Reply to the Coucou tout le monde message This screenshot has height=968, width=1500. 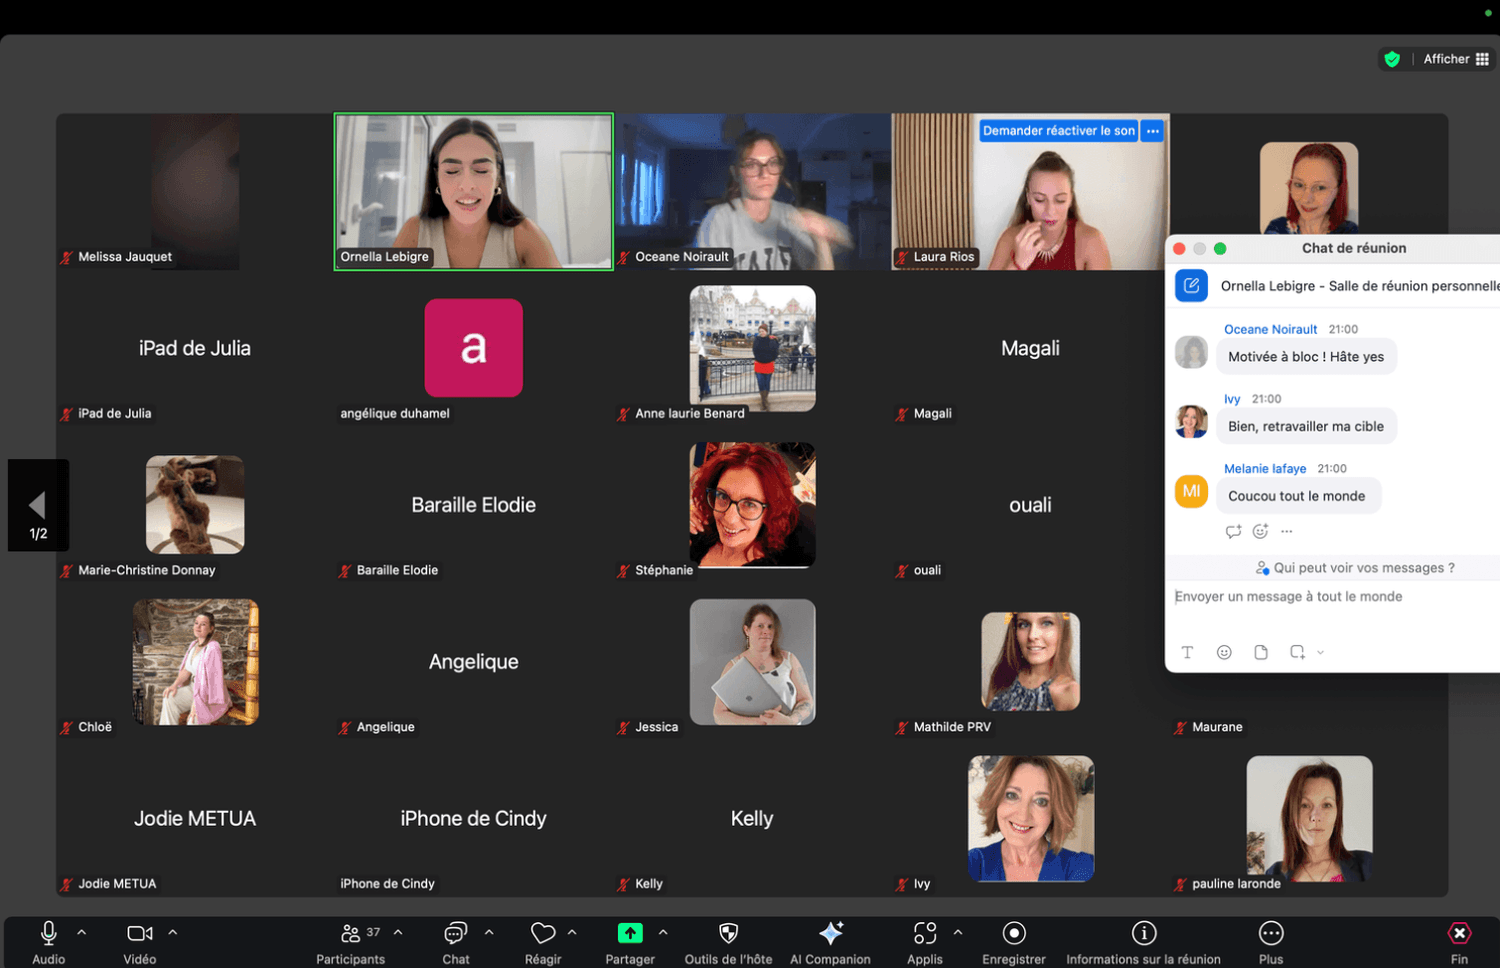point(1233,531)
